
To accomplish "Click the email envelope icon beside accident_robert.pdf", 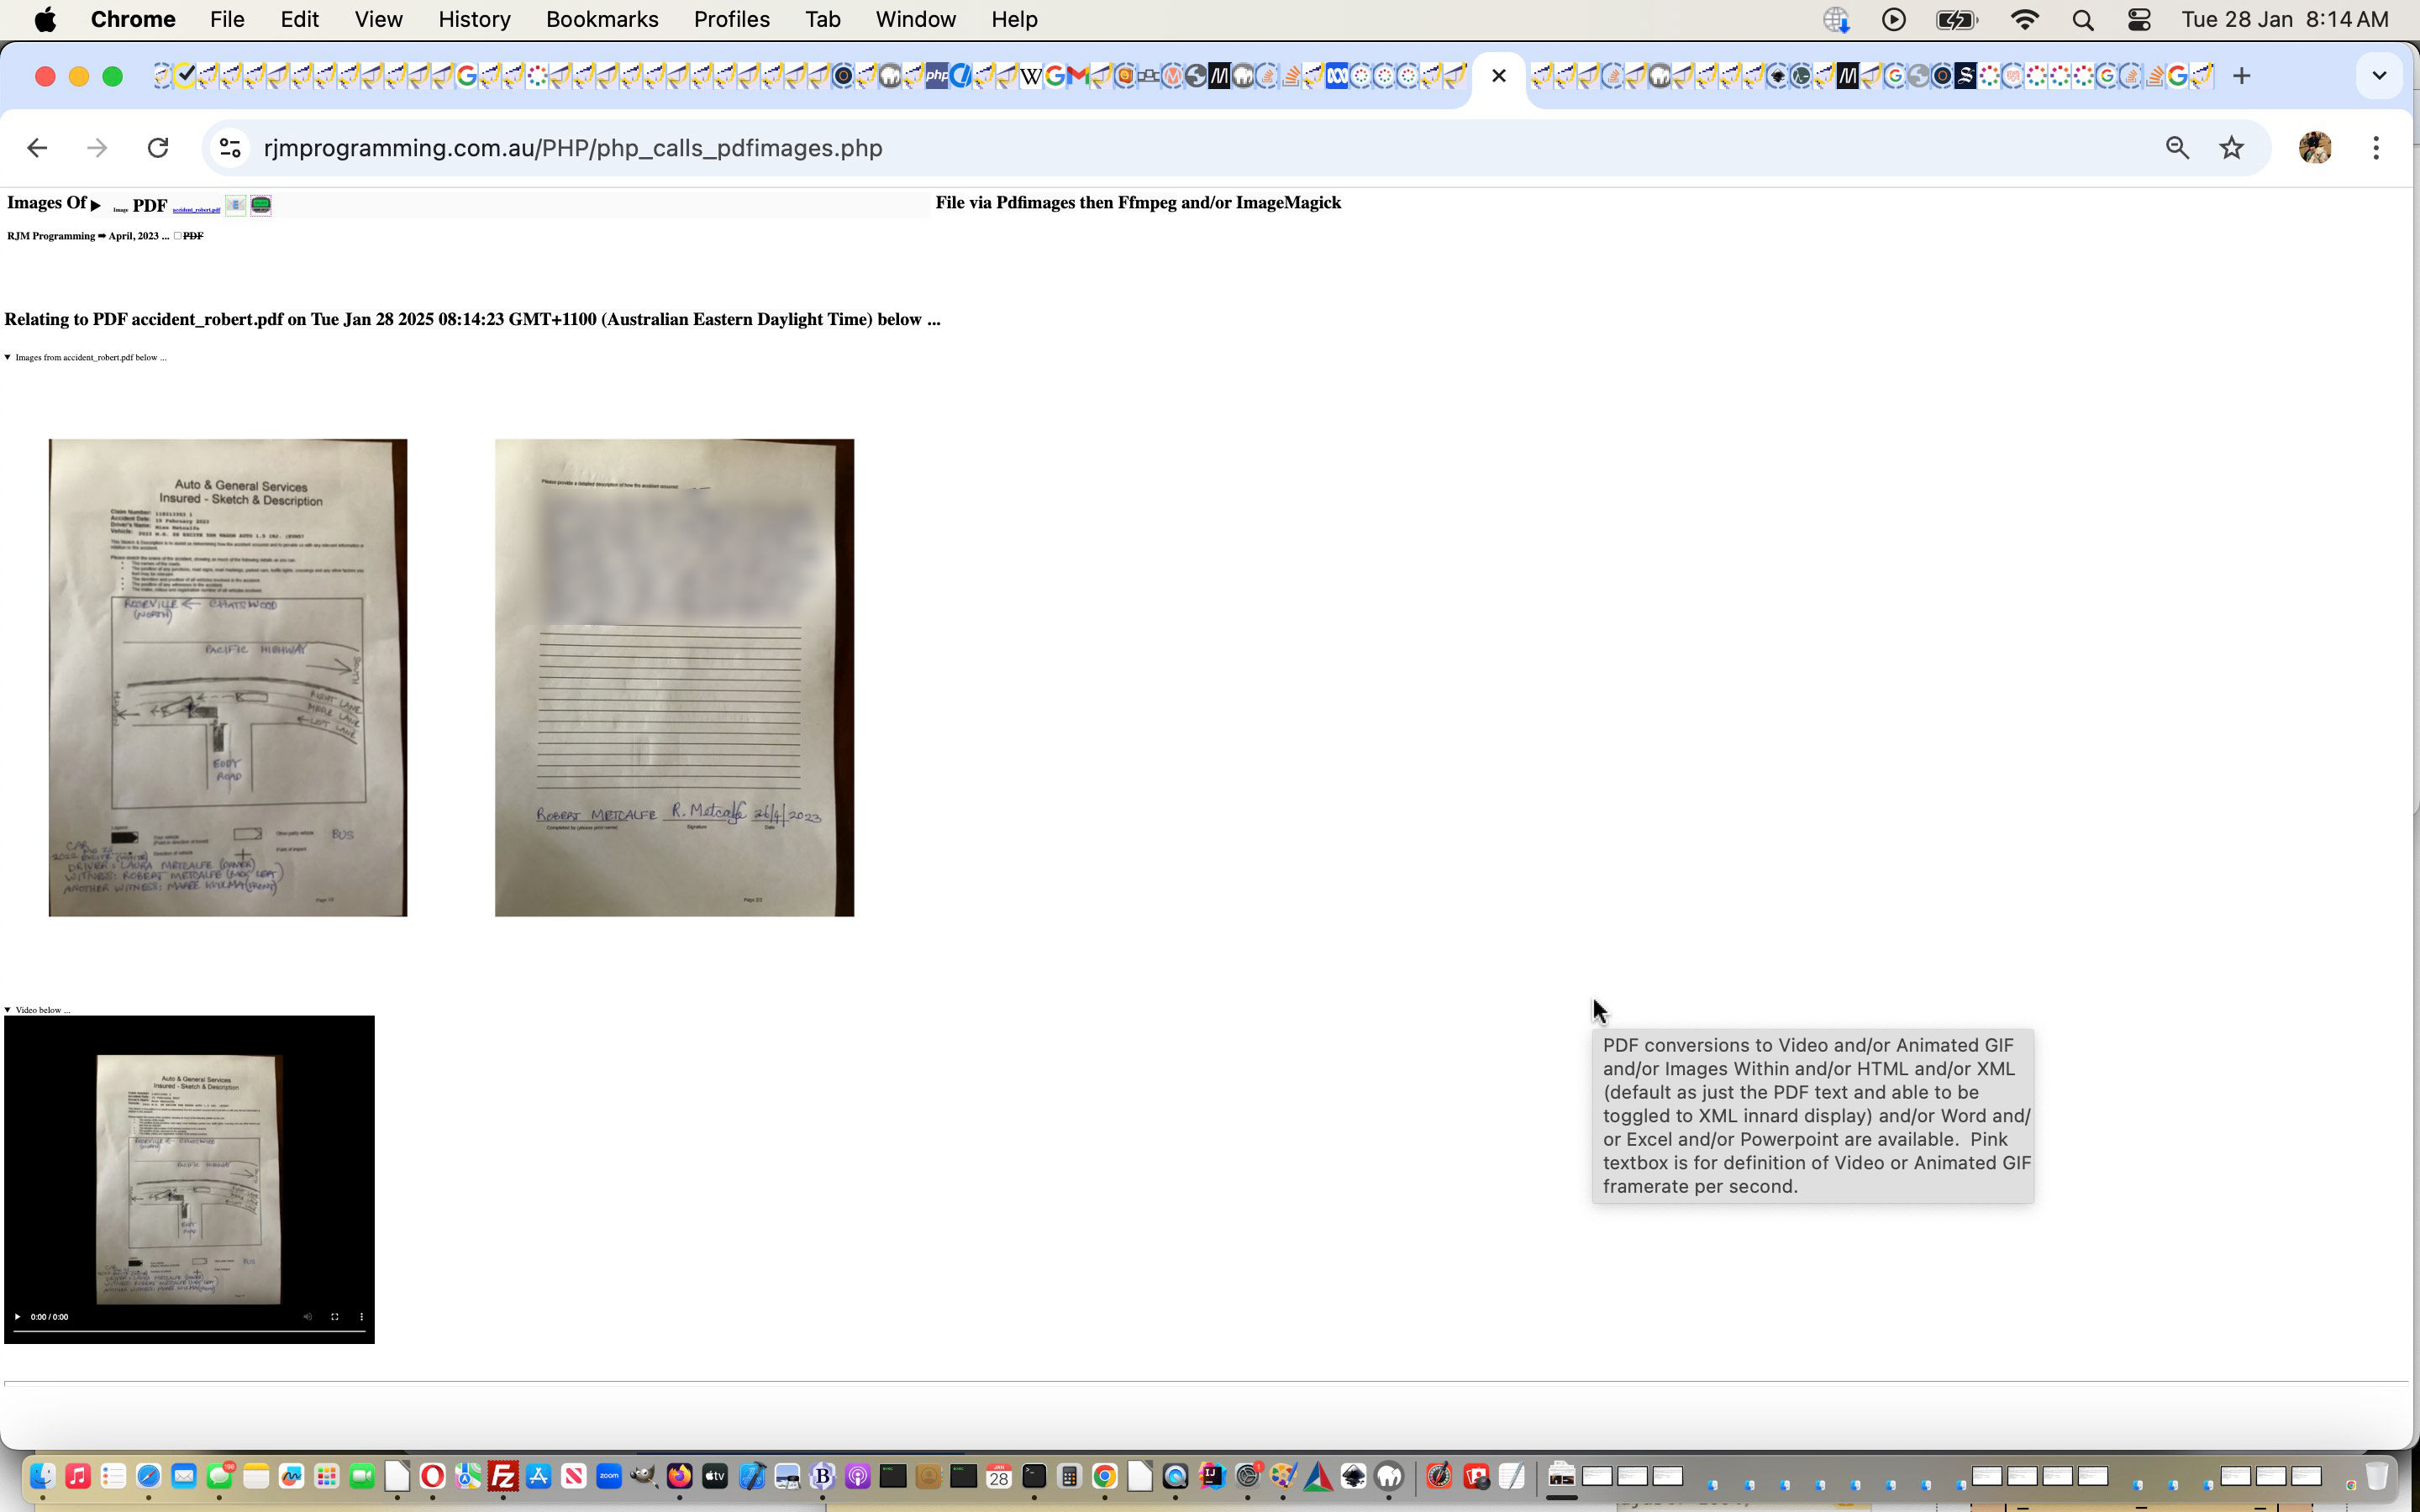I will 235,205.
